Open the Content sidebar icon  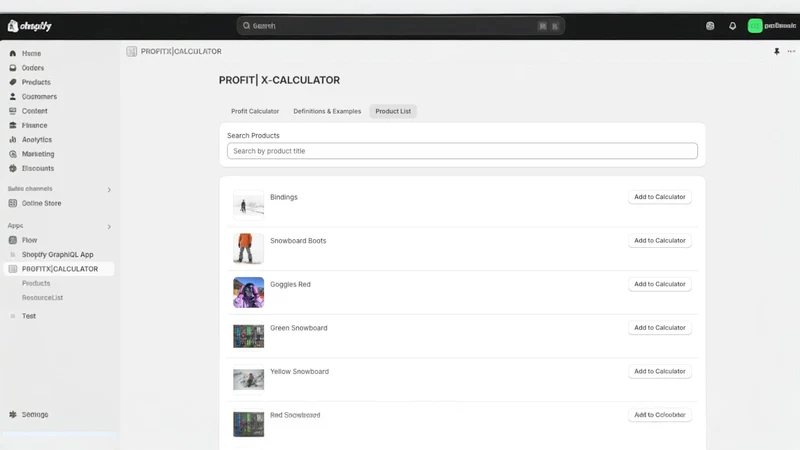13,111
